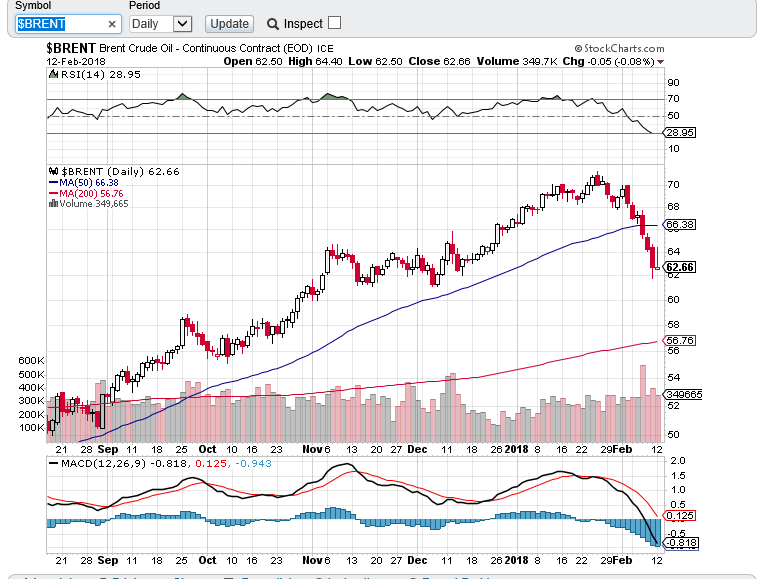Select the MA(200) 56.76 legend
762x579 pixels.
86,193
